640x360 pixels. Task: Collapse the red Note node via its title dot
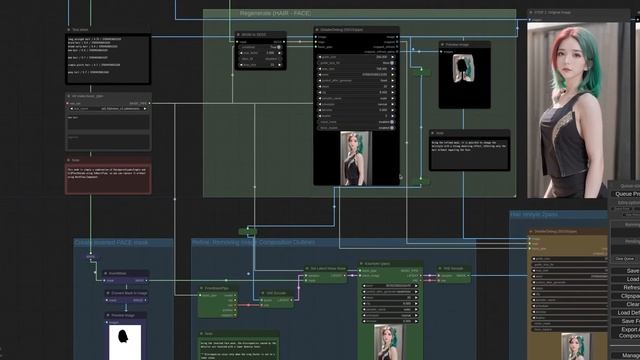69,160
